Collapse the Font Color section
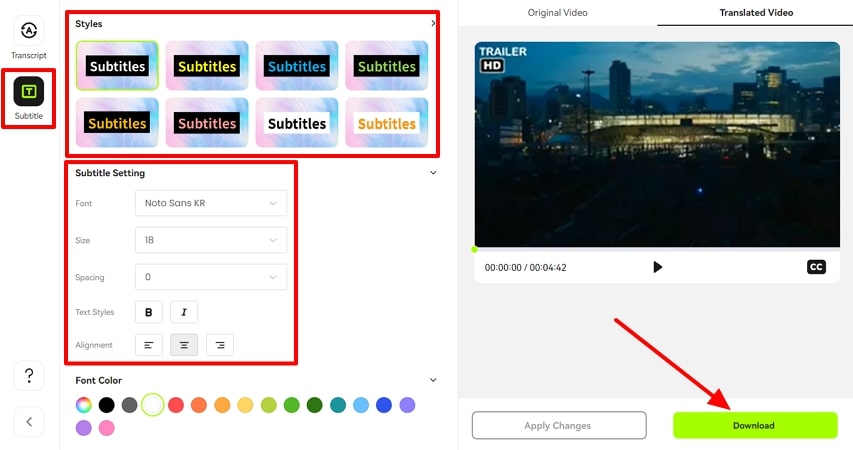Viewport: 853px width, 450px height. 433,380
